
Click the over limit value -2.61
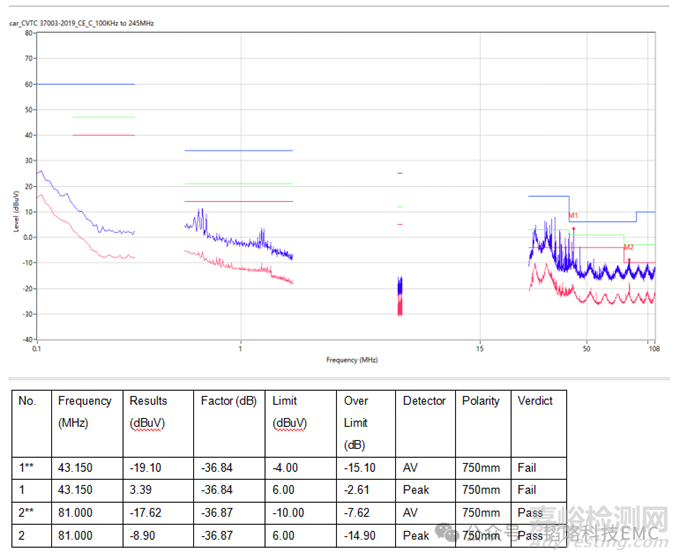358,490
